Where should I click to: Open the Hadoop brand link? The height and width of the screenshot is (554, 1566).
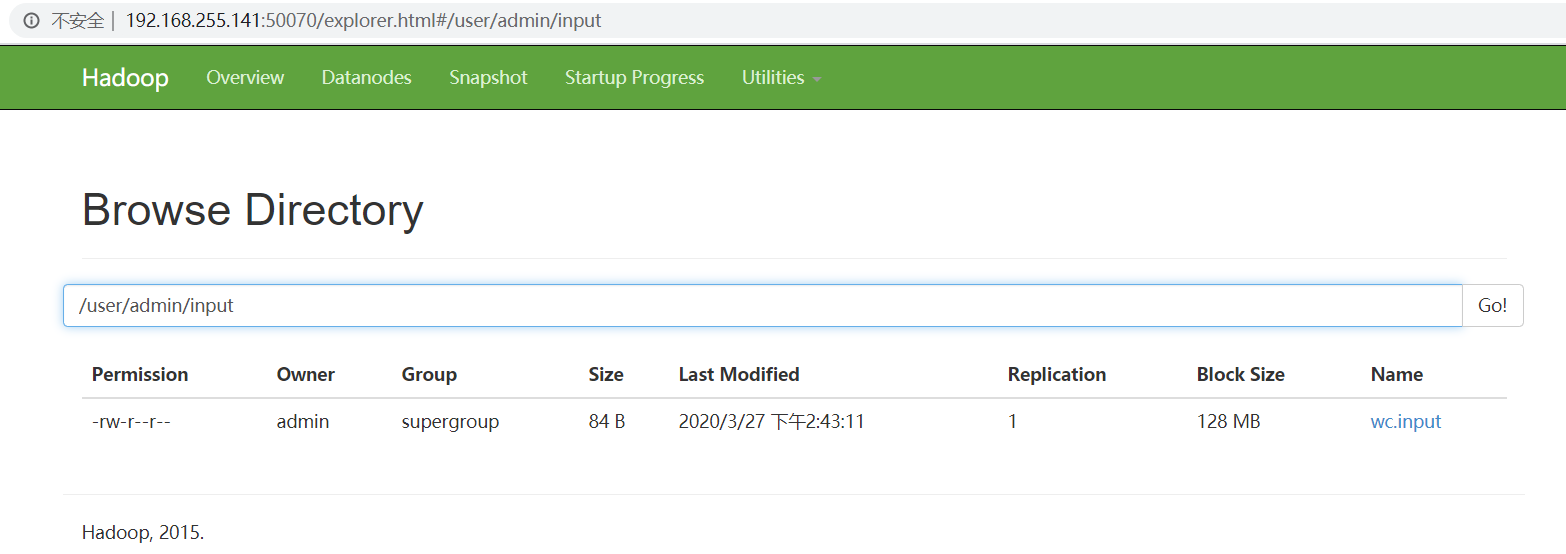pyautogui.click(x=125, y=78)
